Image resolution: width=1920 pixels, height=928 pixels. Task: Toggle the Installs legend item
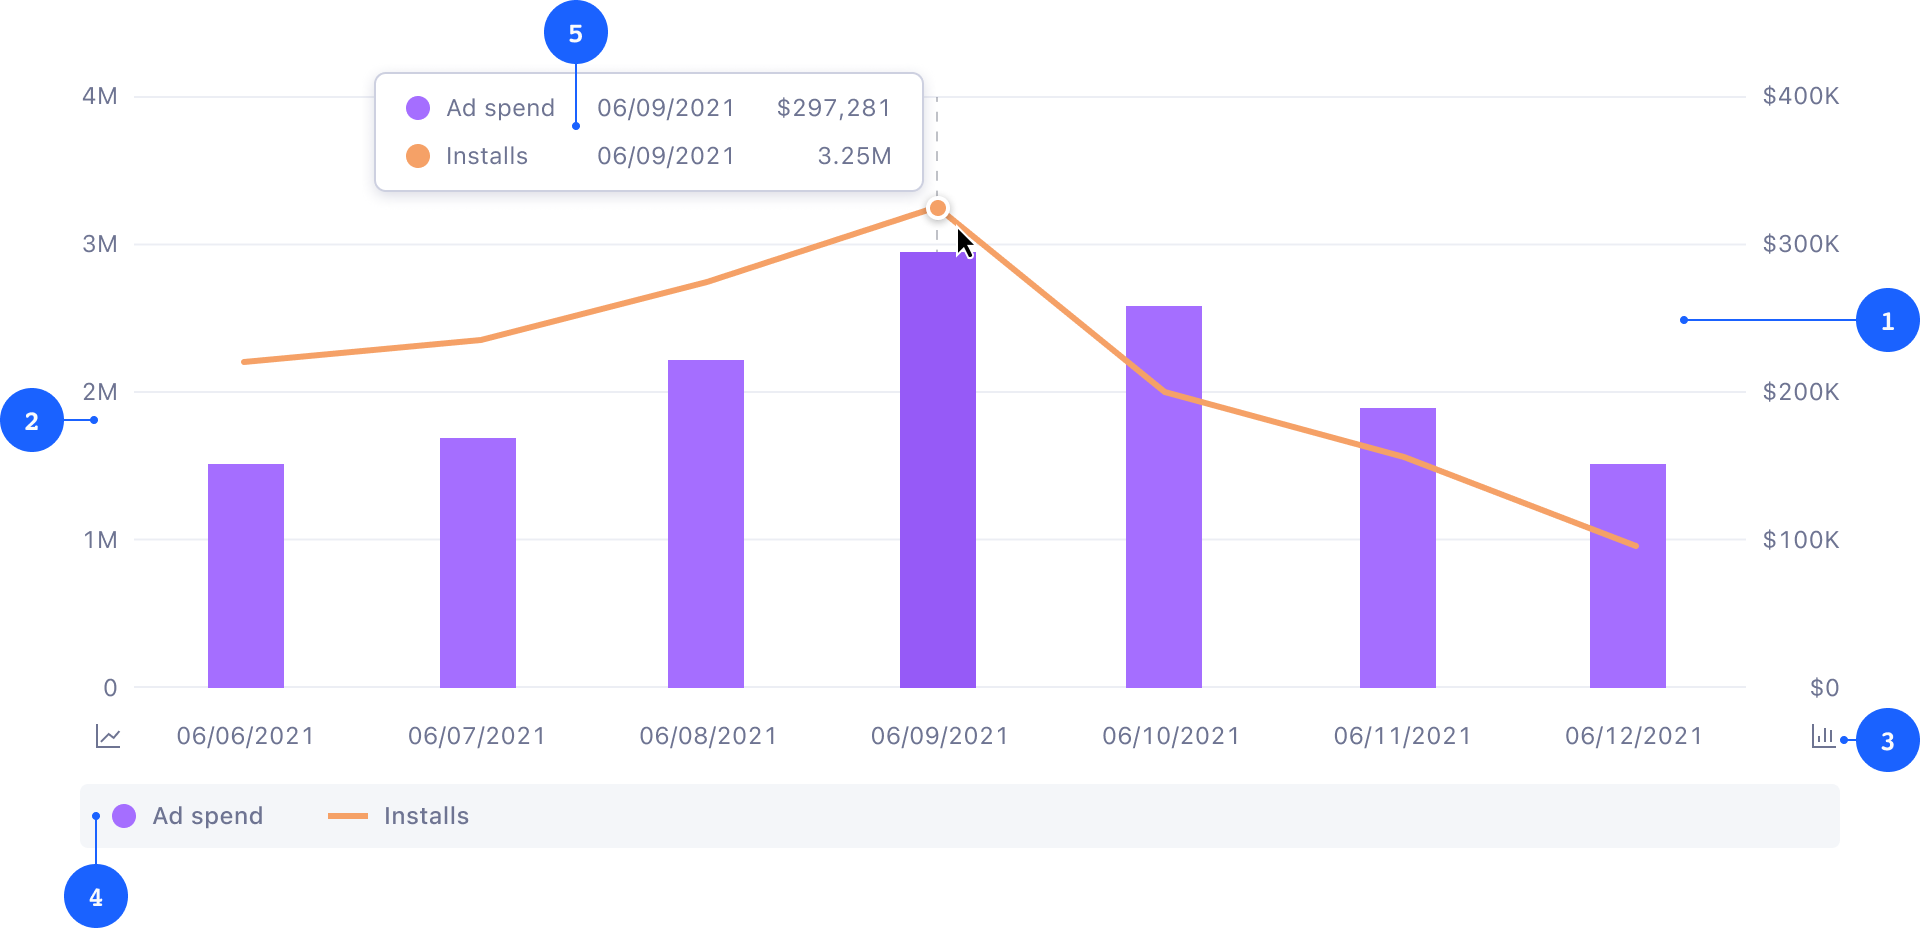tap(398, 816)
